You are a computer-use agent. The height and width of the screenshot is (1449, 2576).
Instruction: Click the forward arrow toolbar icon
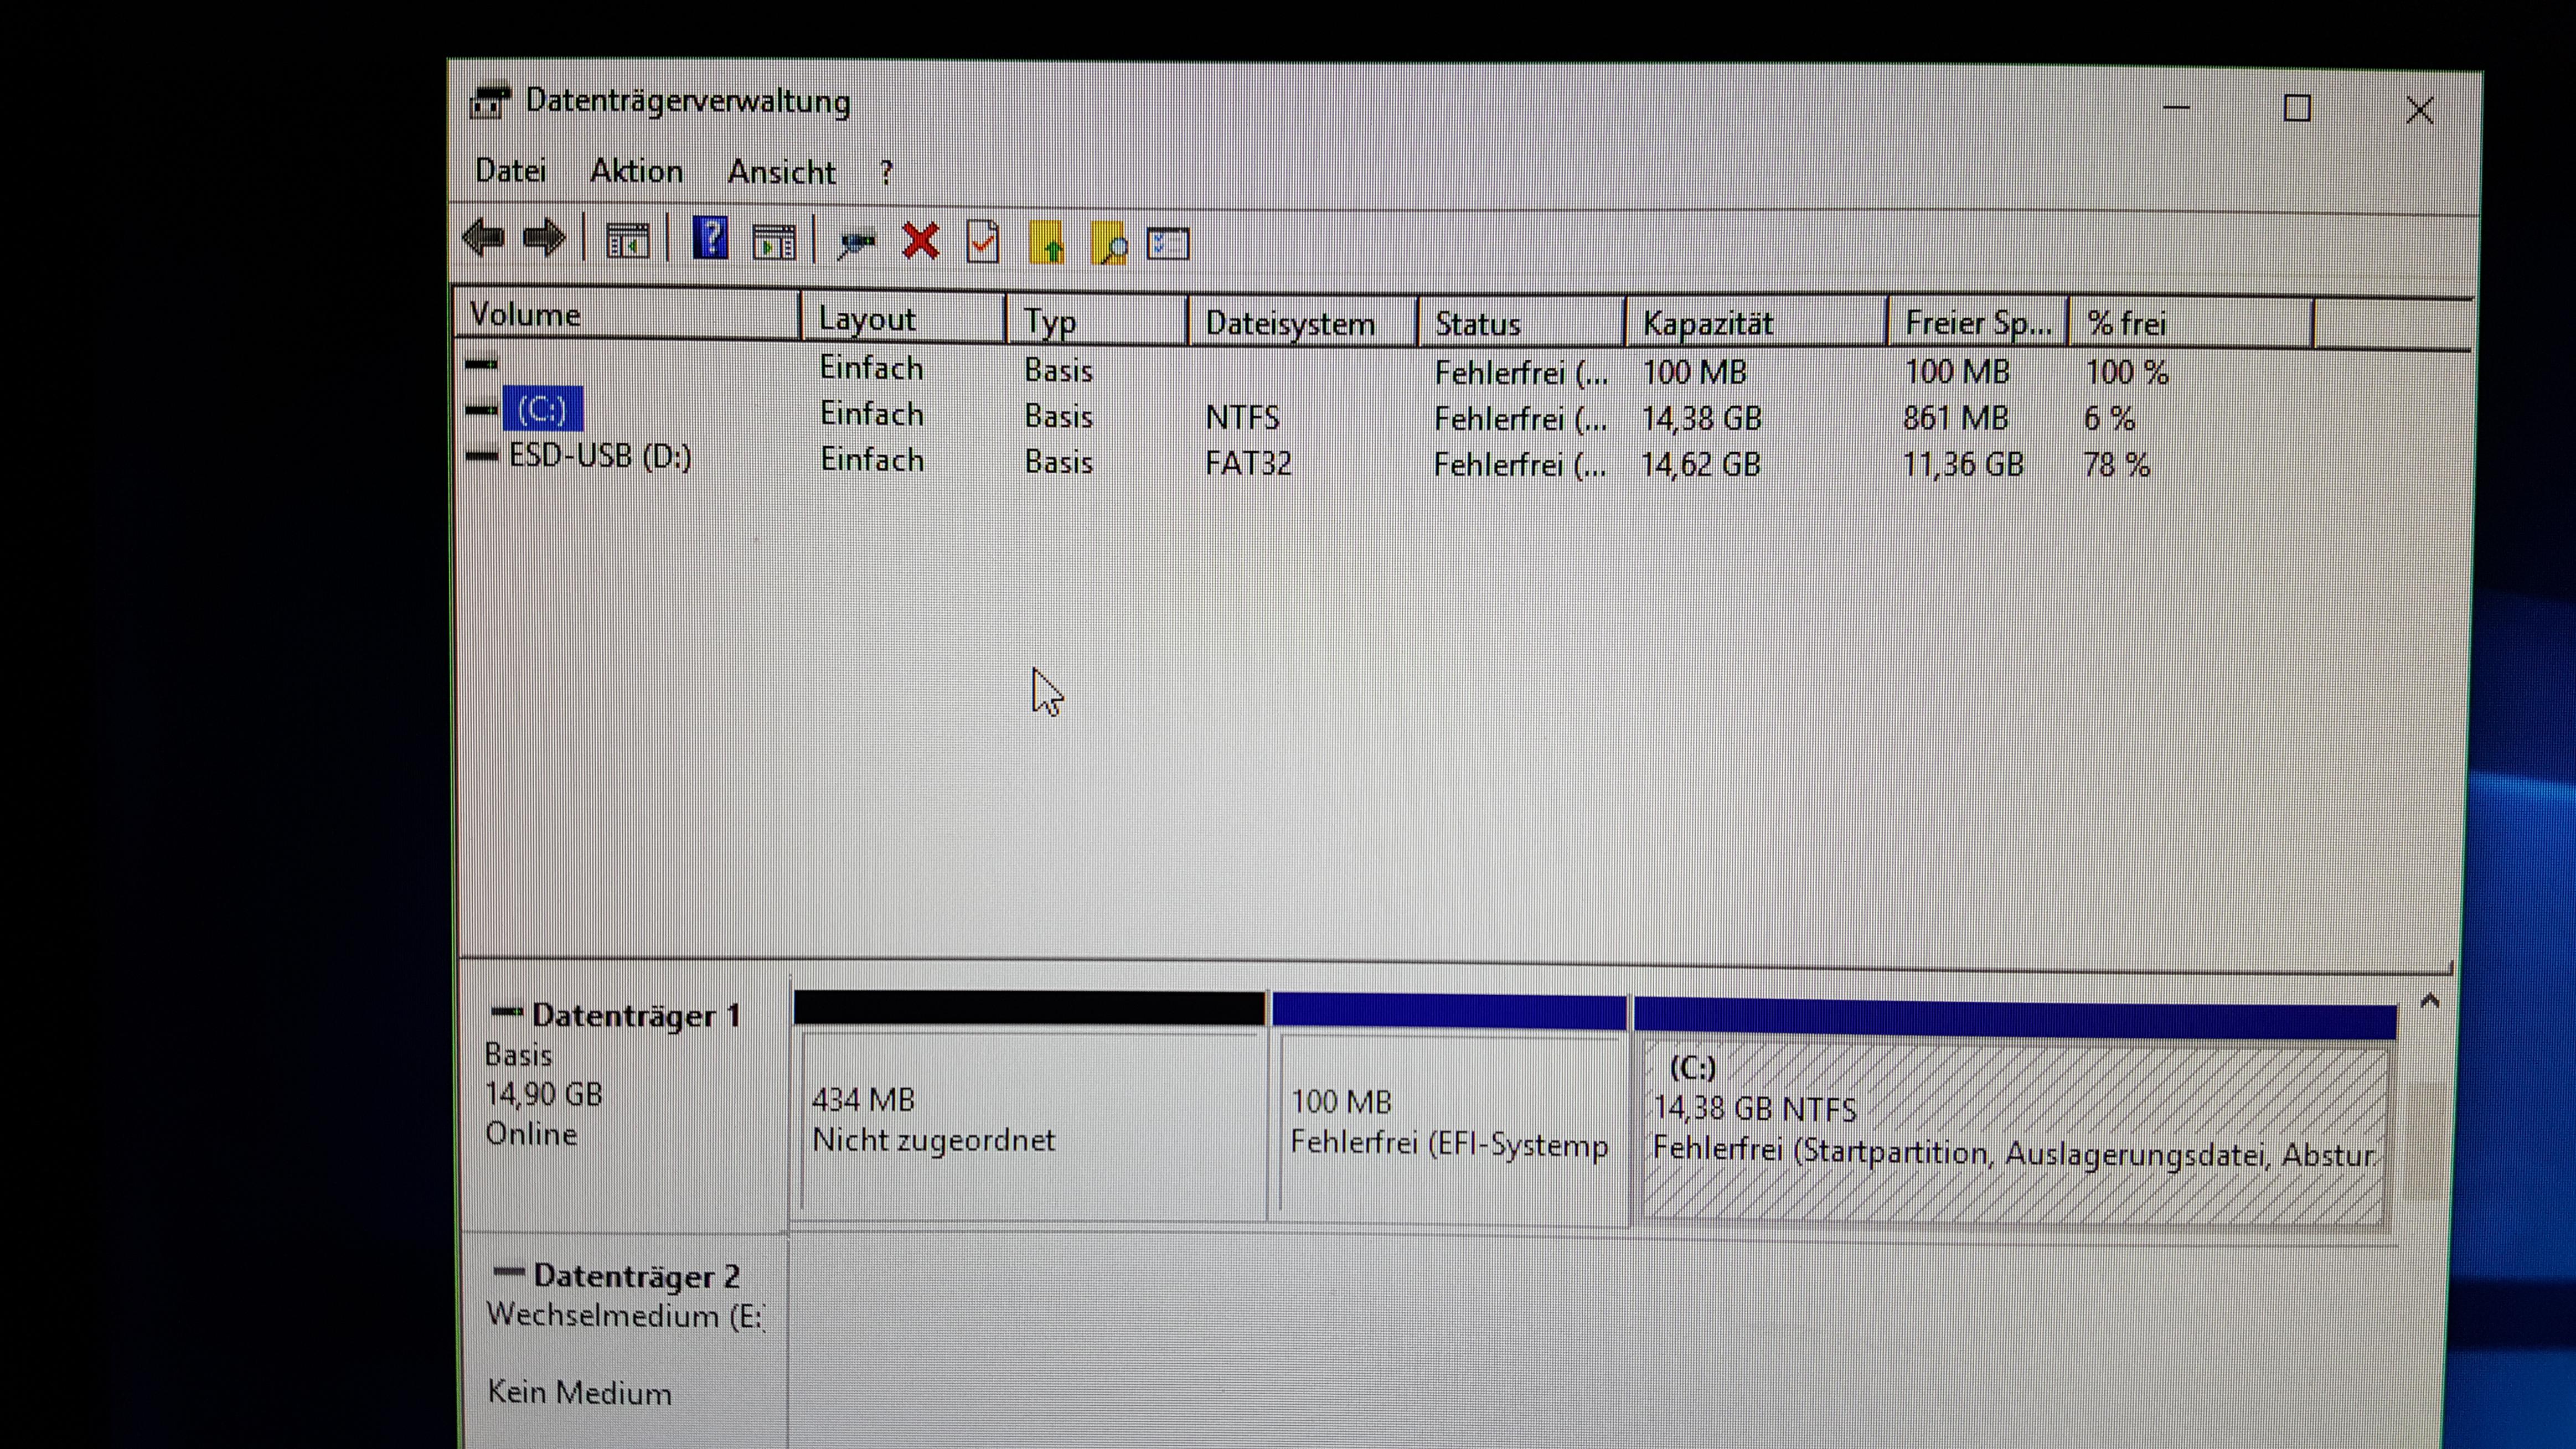(544, 239)
